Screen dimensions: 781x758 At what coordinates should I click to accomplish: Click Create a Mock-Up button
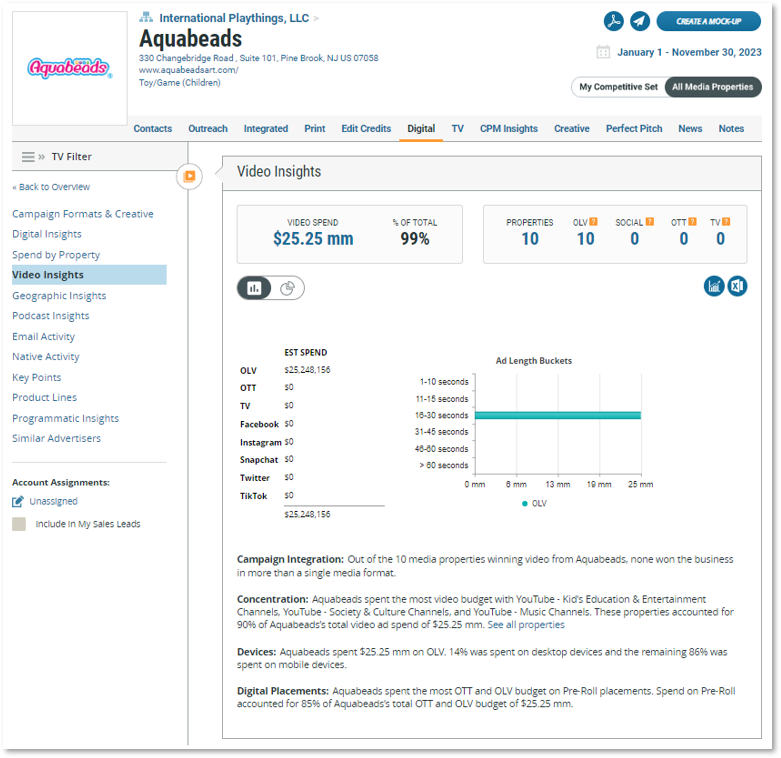pyautogui.click(x=708, y=21)
